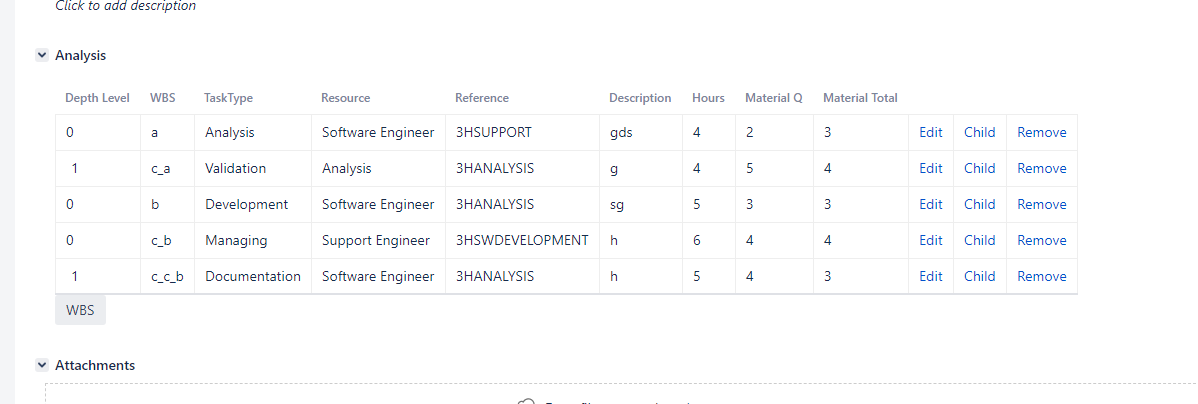Click the attachments drop zone area
1198x404 pixels.
pyautogui.click(x=621, y=394)
